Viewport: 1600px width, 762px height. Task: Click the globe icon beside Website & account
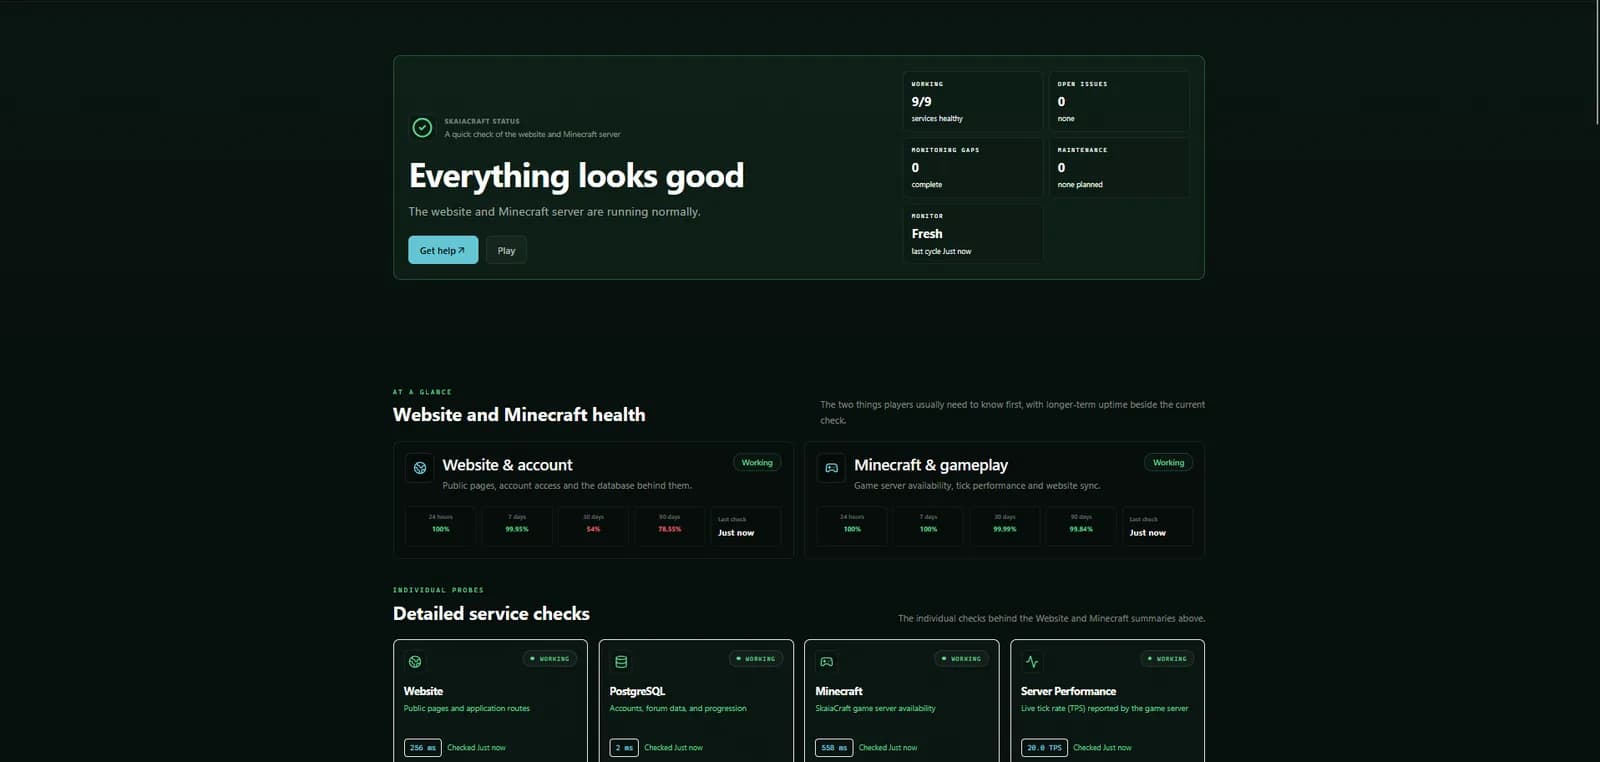(x=420, y=467)
